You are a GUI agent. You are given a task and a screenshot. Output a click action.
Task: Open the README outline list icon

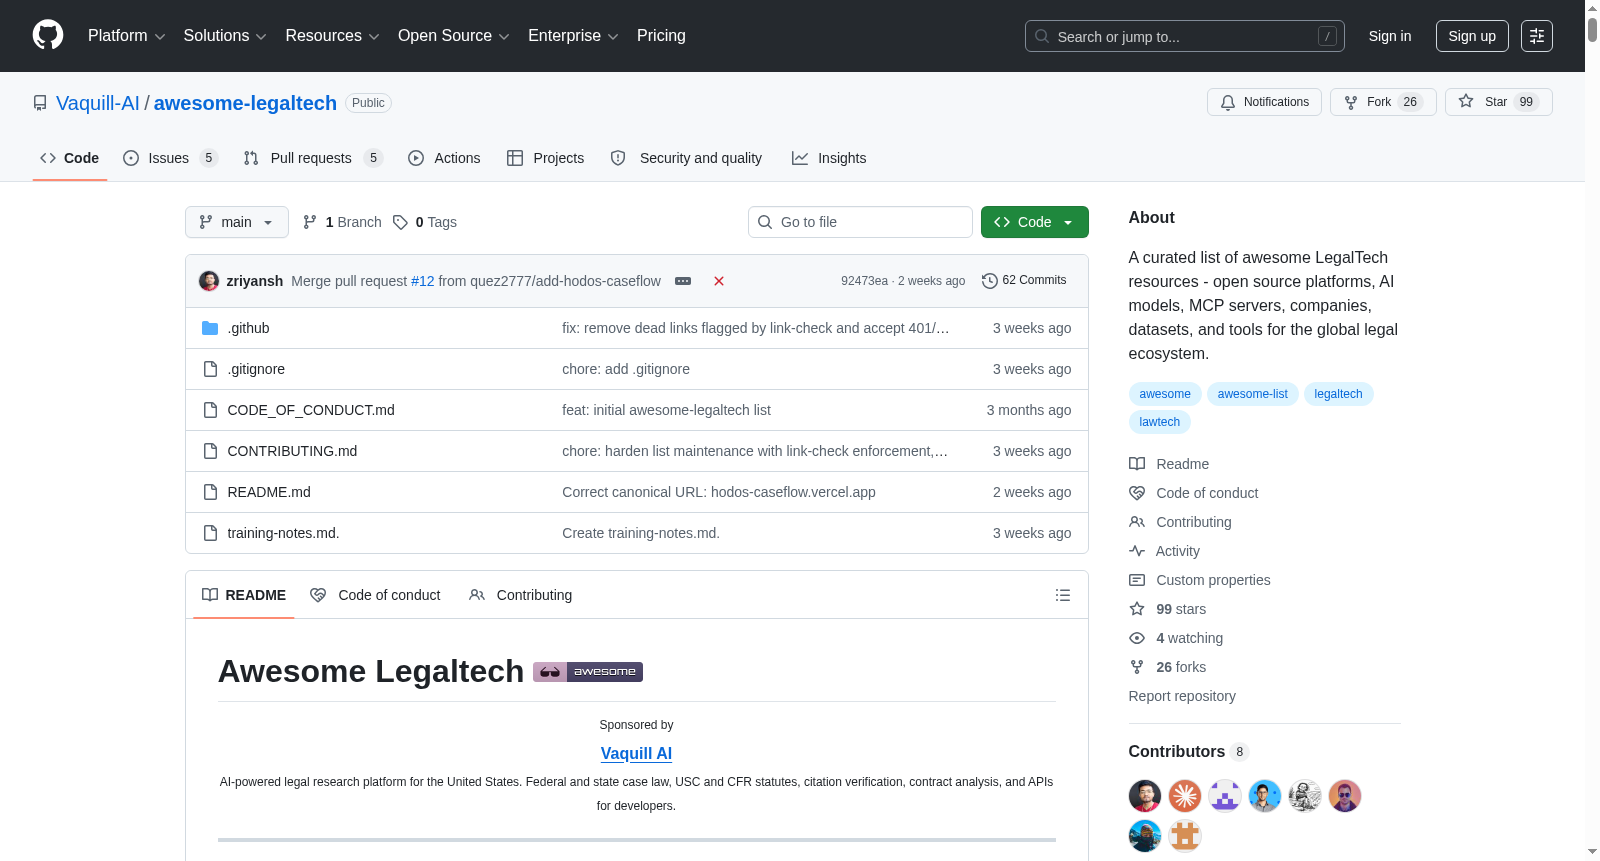[1063, 595]
